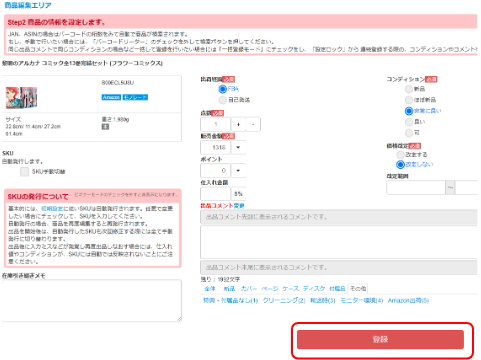Open the points dropdown arrow
The width and height of the screenshot is (481, 360).
click(238, 170)
